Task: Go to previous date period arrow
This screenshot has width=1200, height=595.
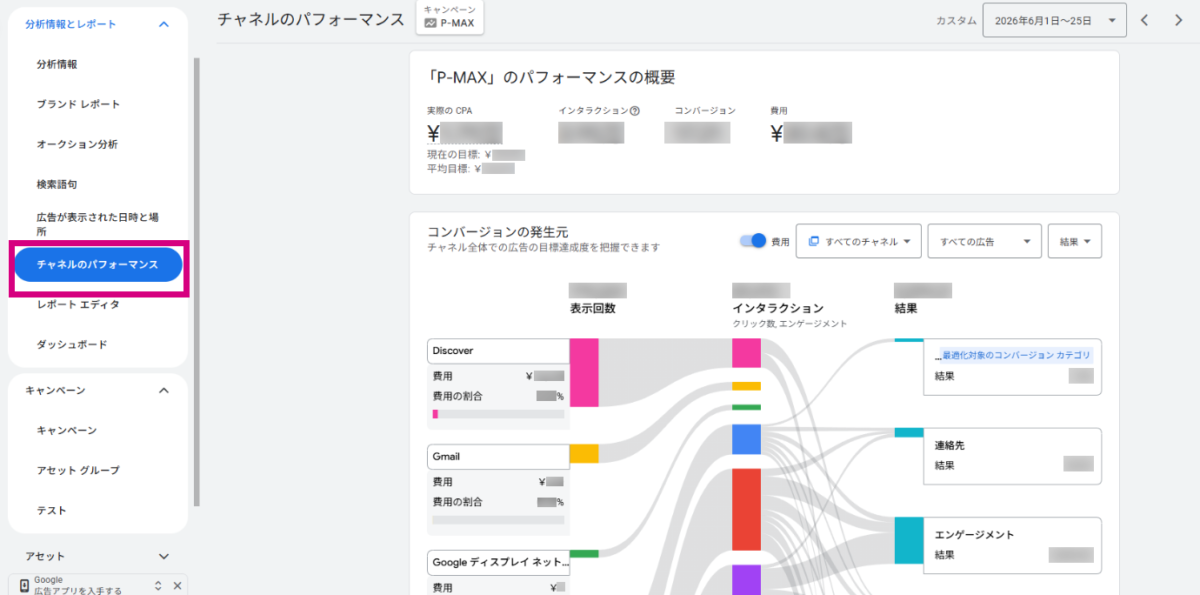Action: coord(1145,20)
